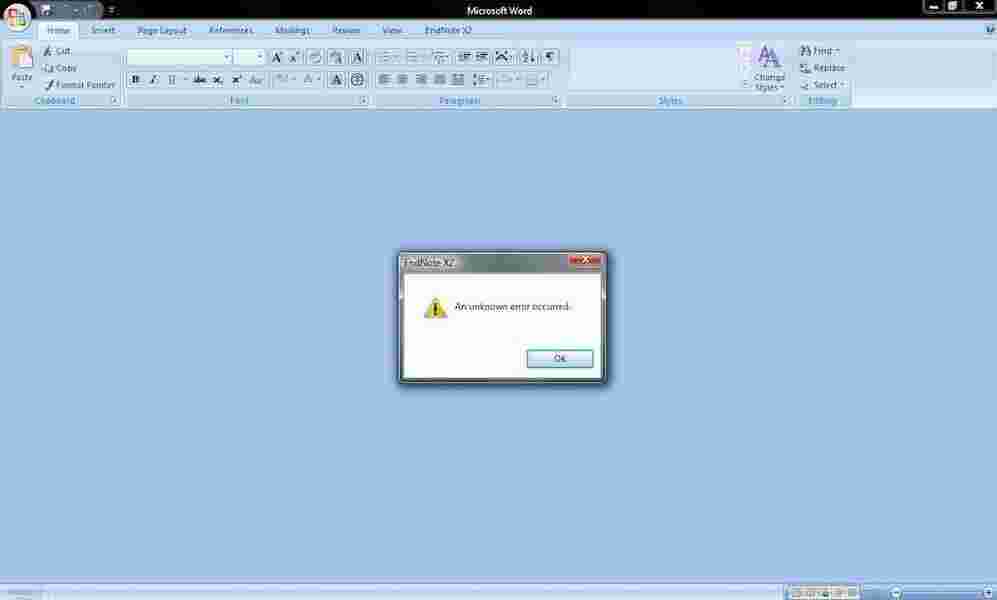
Task: Click the Grow Font icon
Action: [x=277, y=57]
